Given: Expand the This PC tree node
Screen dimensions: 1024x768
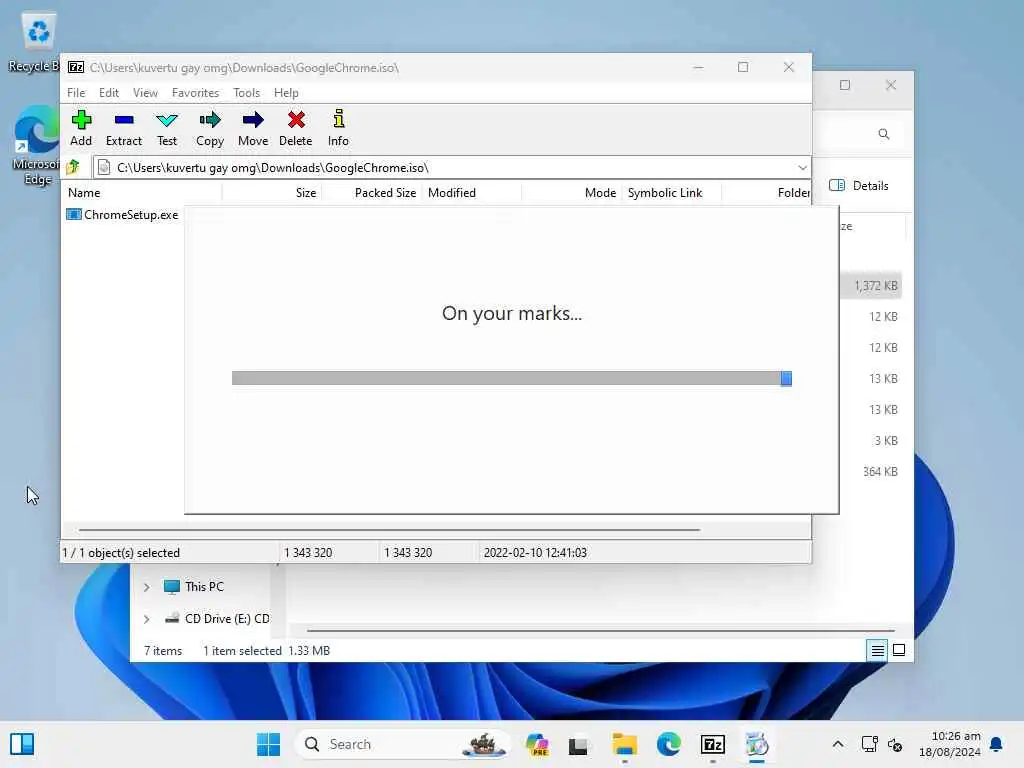Looking at the screenshot, I should (146, 587).
